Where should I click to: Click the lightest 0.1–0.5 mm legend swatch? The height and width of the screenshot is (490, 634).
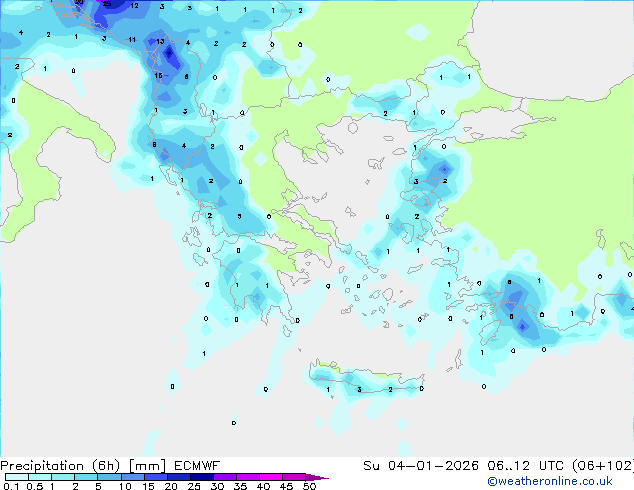[x=17, y=477]
